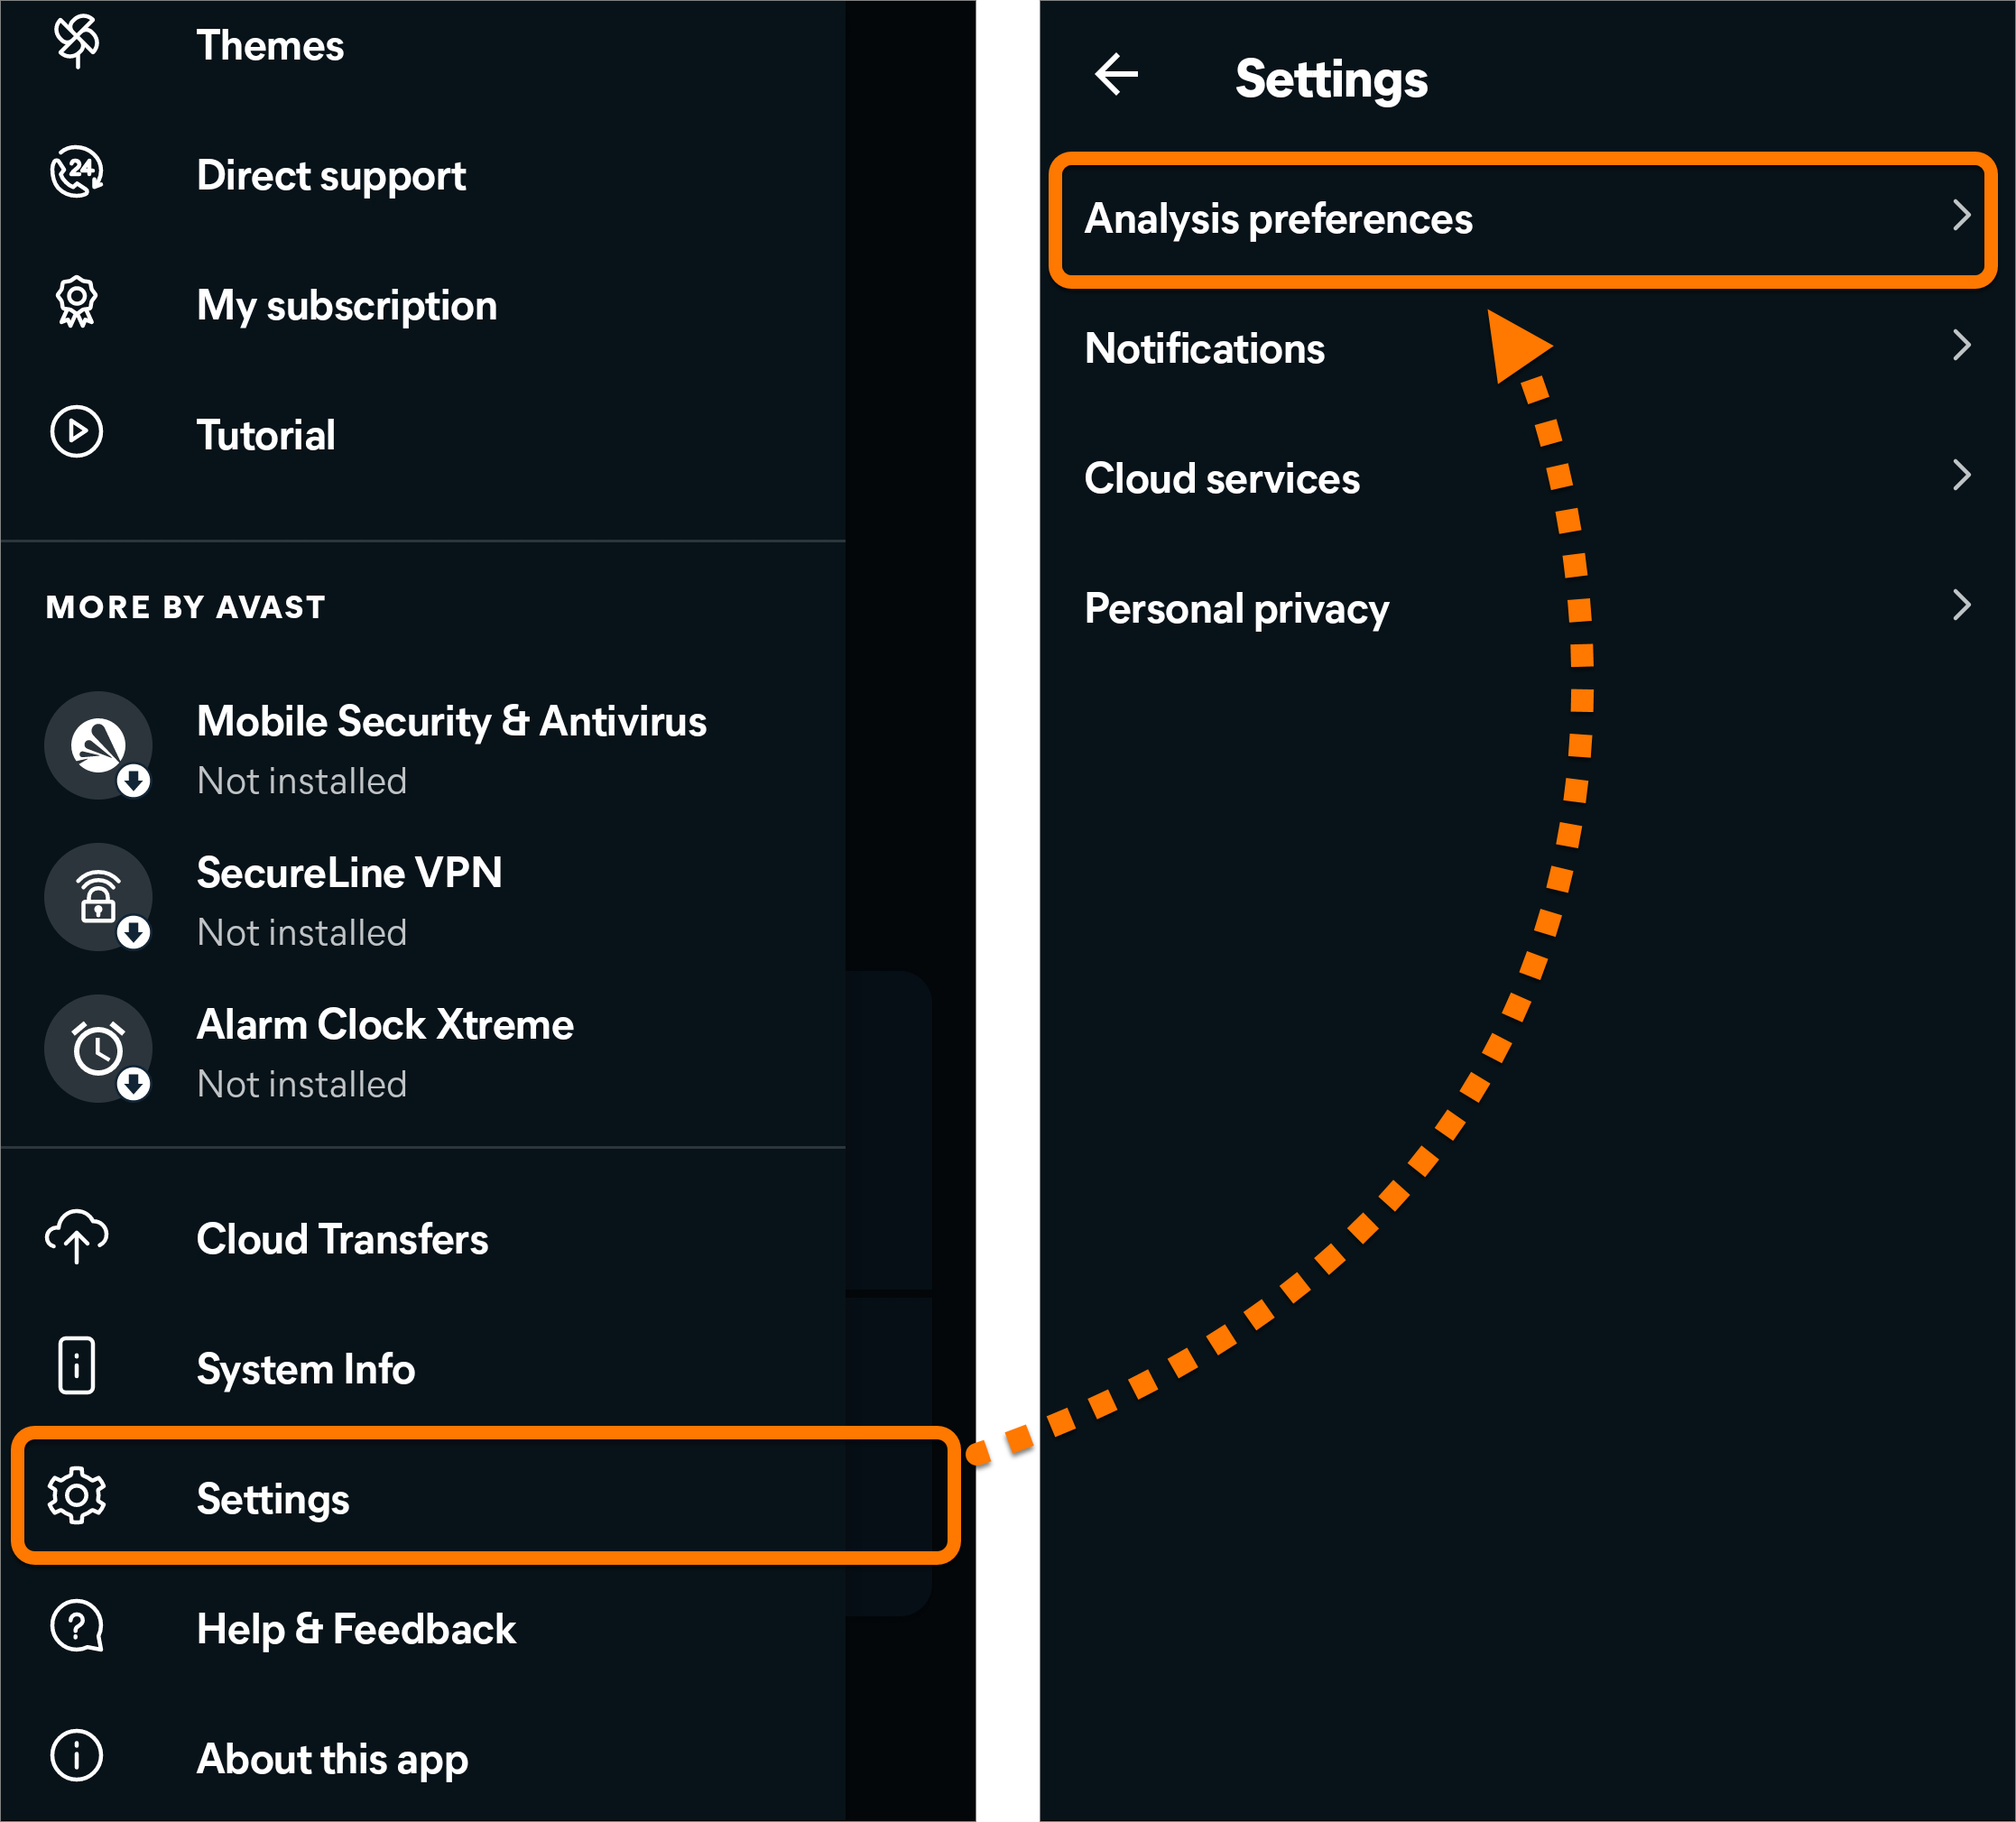This screenshot has width=2016, height=1822.
Task: Go back using the Settings arrow
Action: (1117, 75)
